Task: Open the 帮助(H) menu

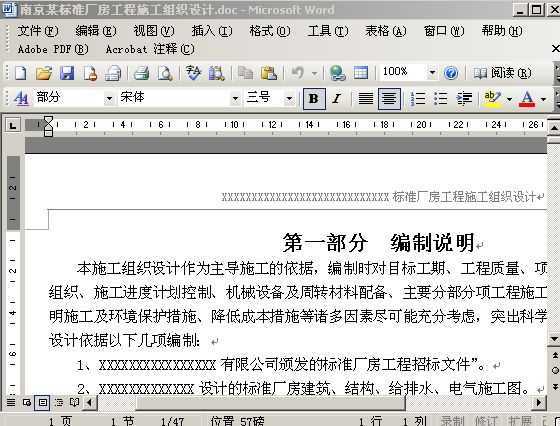Action: point(502,31)
